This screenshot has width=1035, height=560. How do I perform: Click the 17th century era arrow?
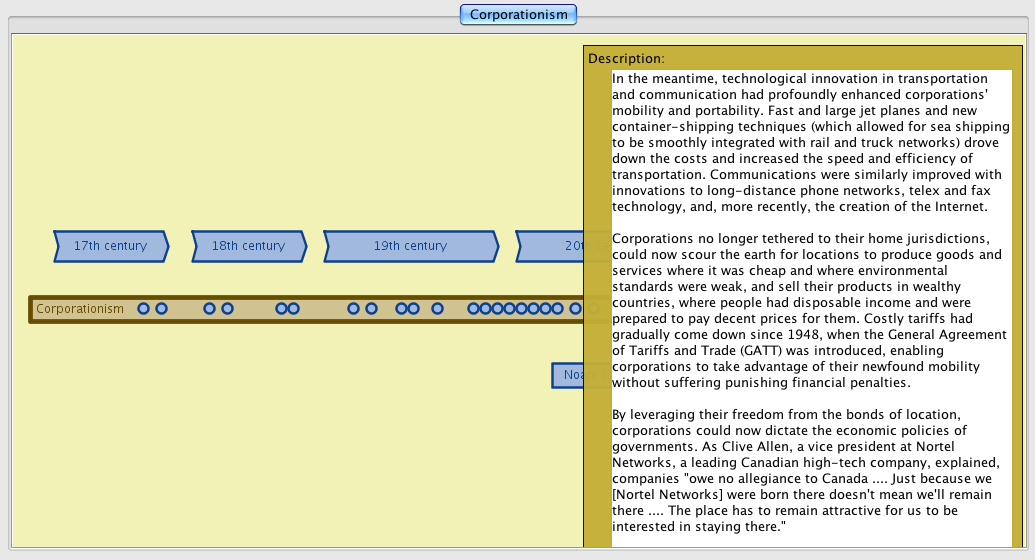click(110, 246)
